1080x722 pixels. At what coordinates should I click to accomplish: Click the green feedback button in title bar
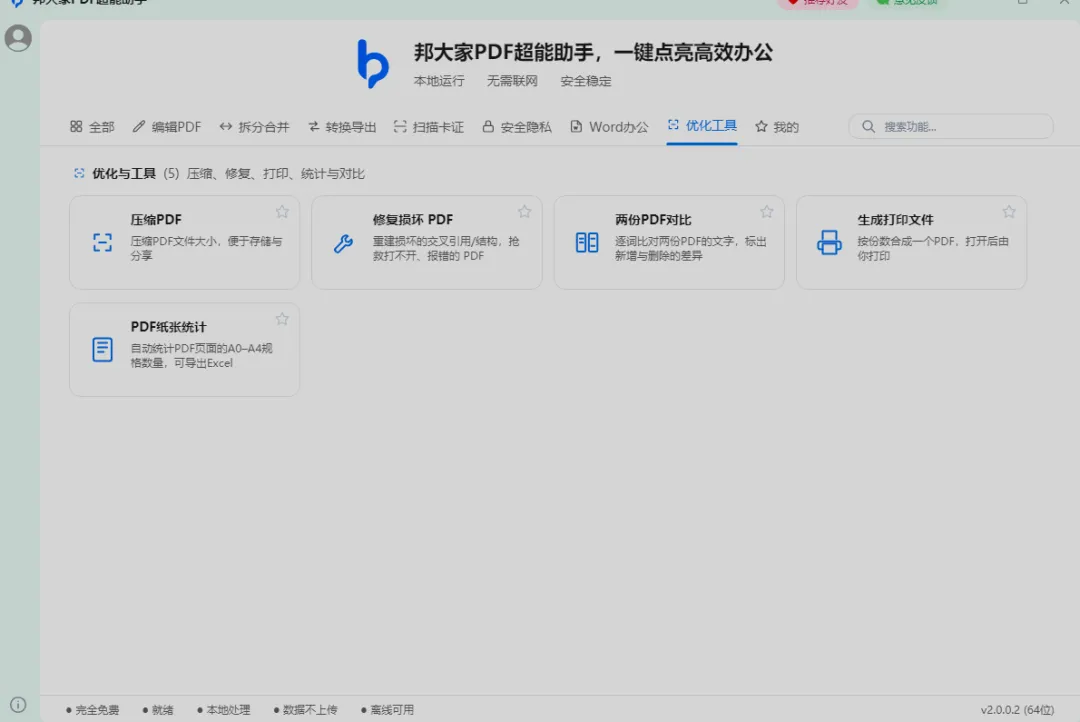tap(908, 3)
